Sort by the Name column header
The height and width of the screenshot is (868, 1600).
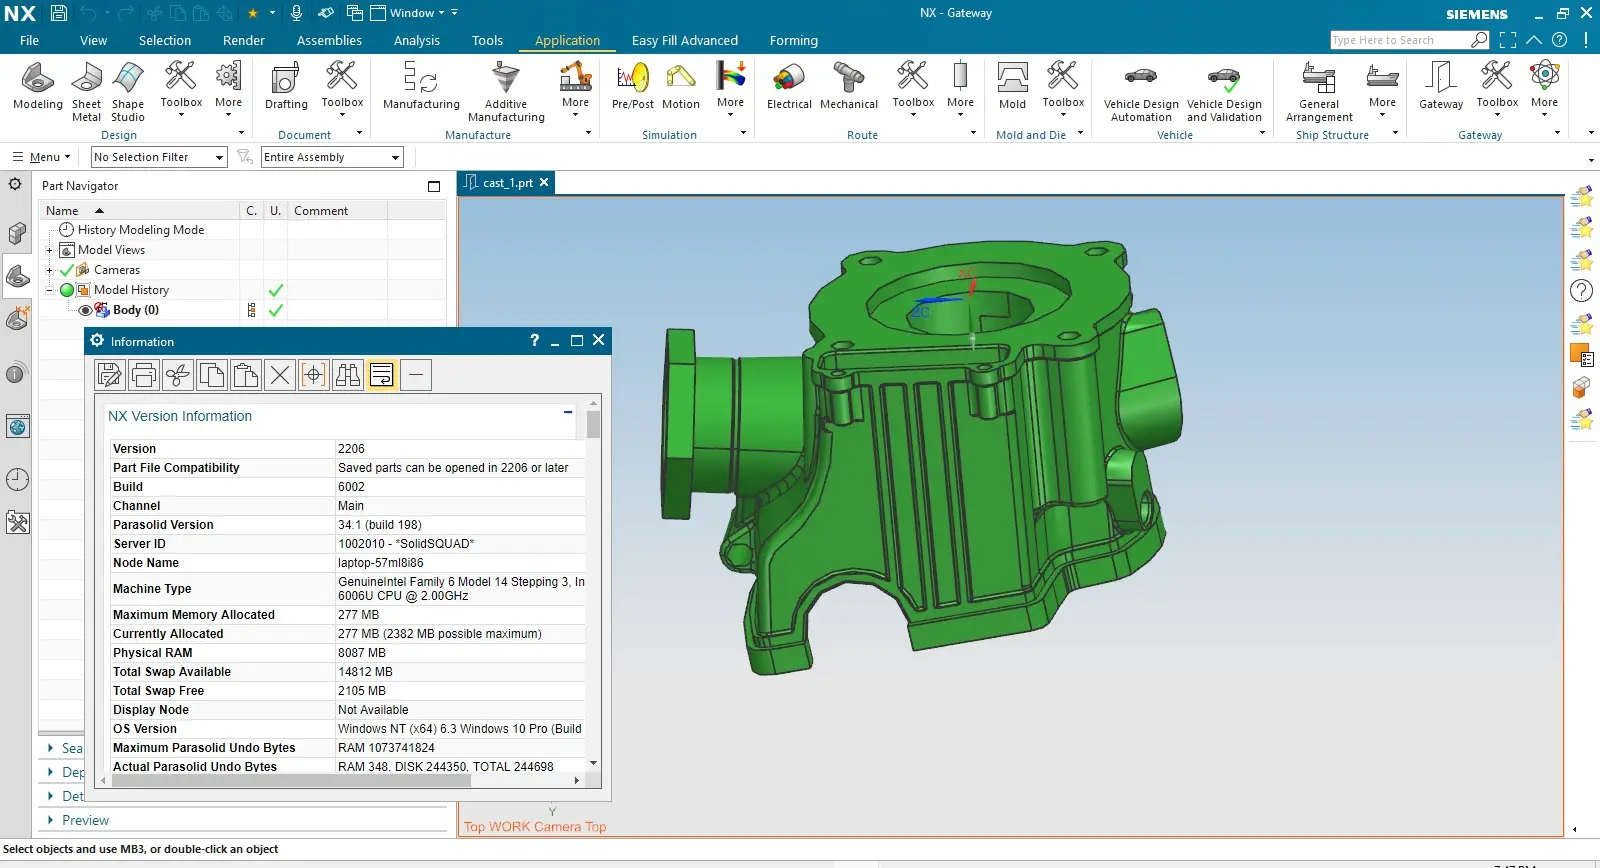(x=140, y=211)
